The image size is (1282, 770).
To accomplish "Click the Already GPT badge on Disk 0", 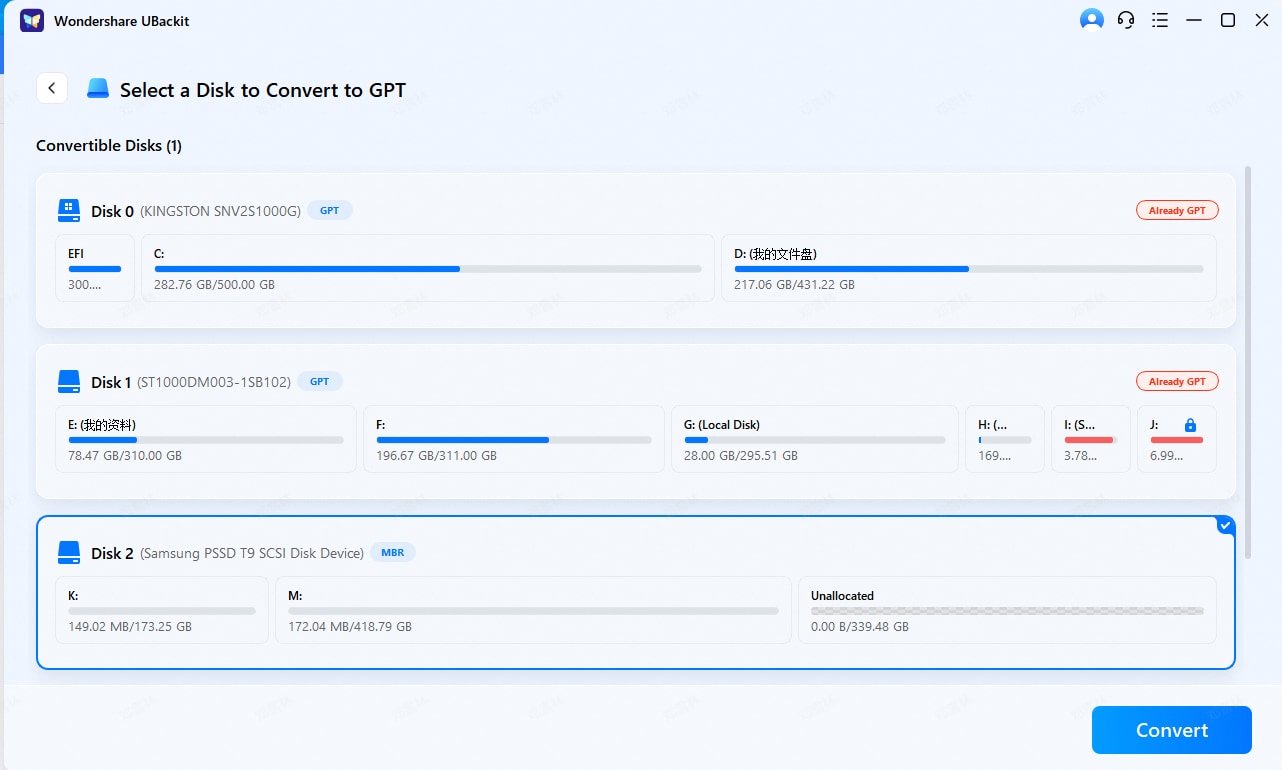I will [x=1177, y=211].
